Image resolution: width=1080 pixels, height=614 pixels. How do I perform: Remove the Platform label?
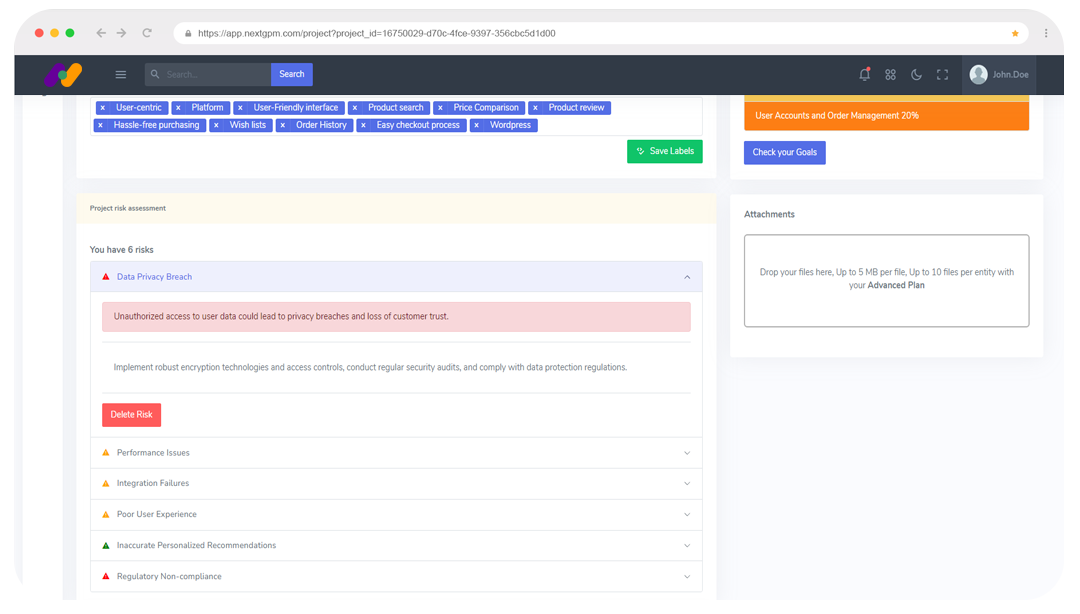tap(178, 108)
